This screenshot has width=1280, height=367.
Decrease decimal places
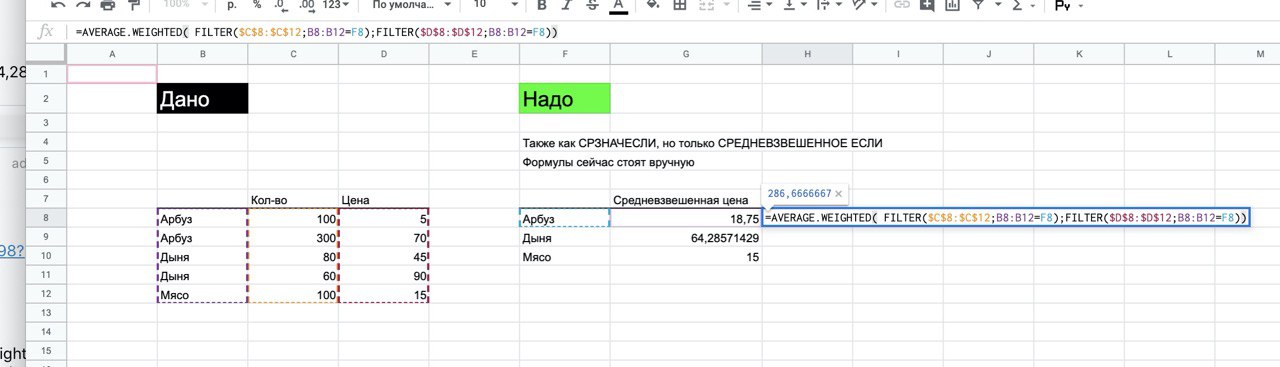pos(281,5)
